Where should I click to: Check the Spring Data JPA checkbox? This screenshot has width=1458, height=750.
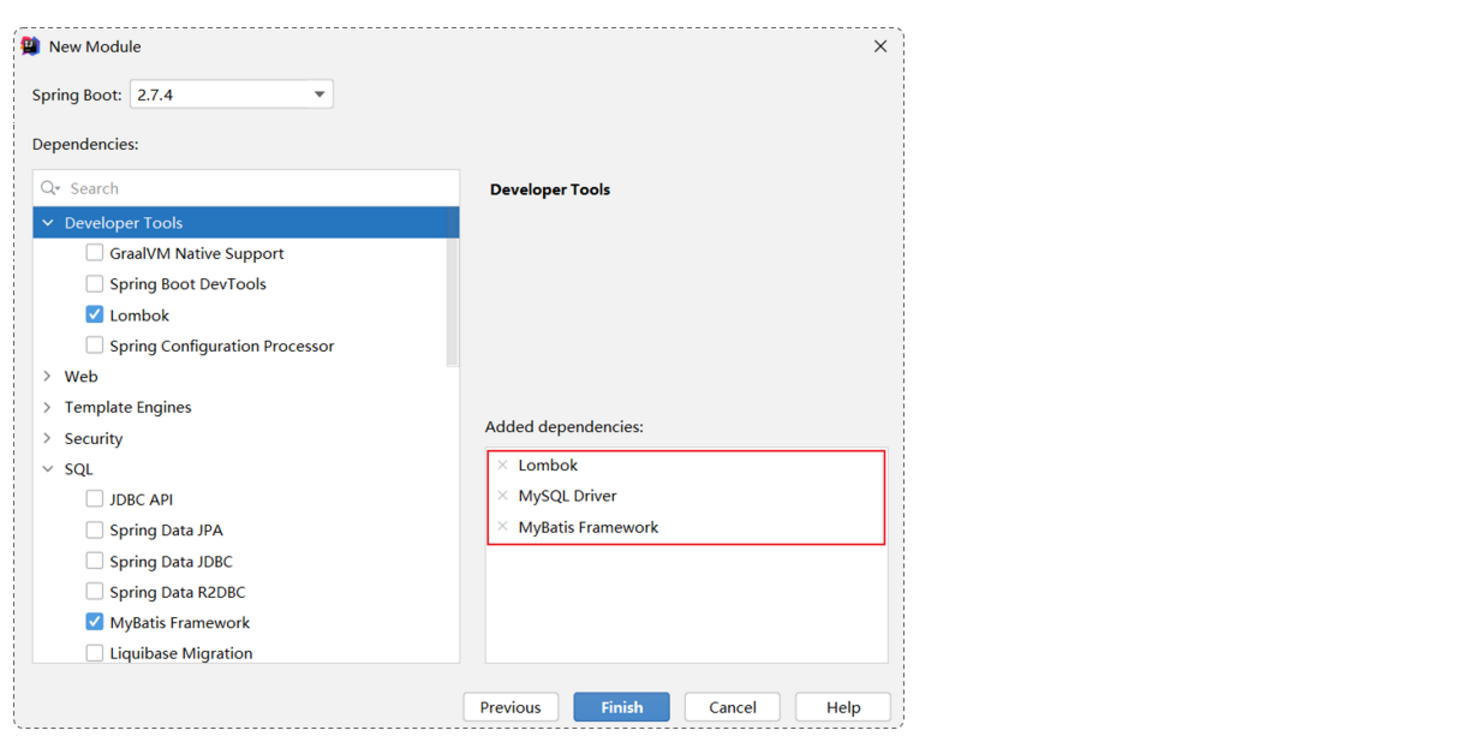pos(94,530)
